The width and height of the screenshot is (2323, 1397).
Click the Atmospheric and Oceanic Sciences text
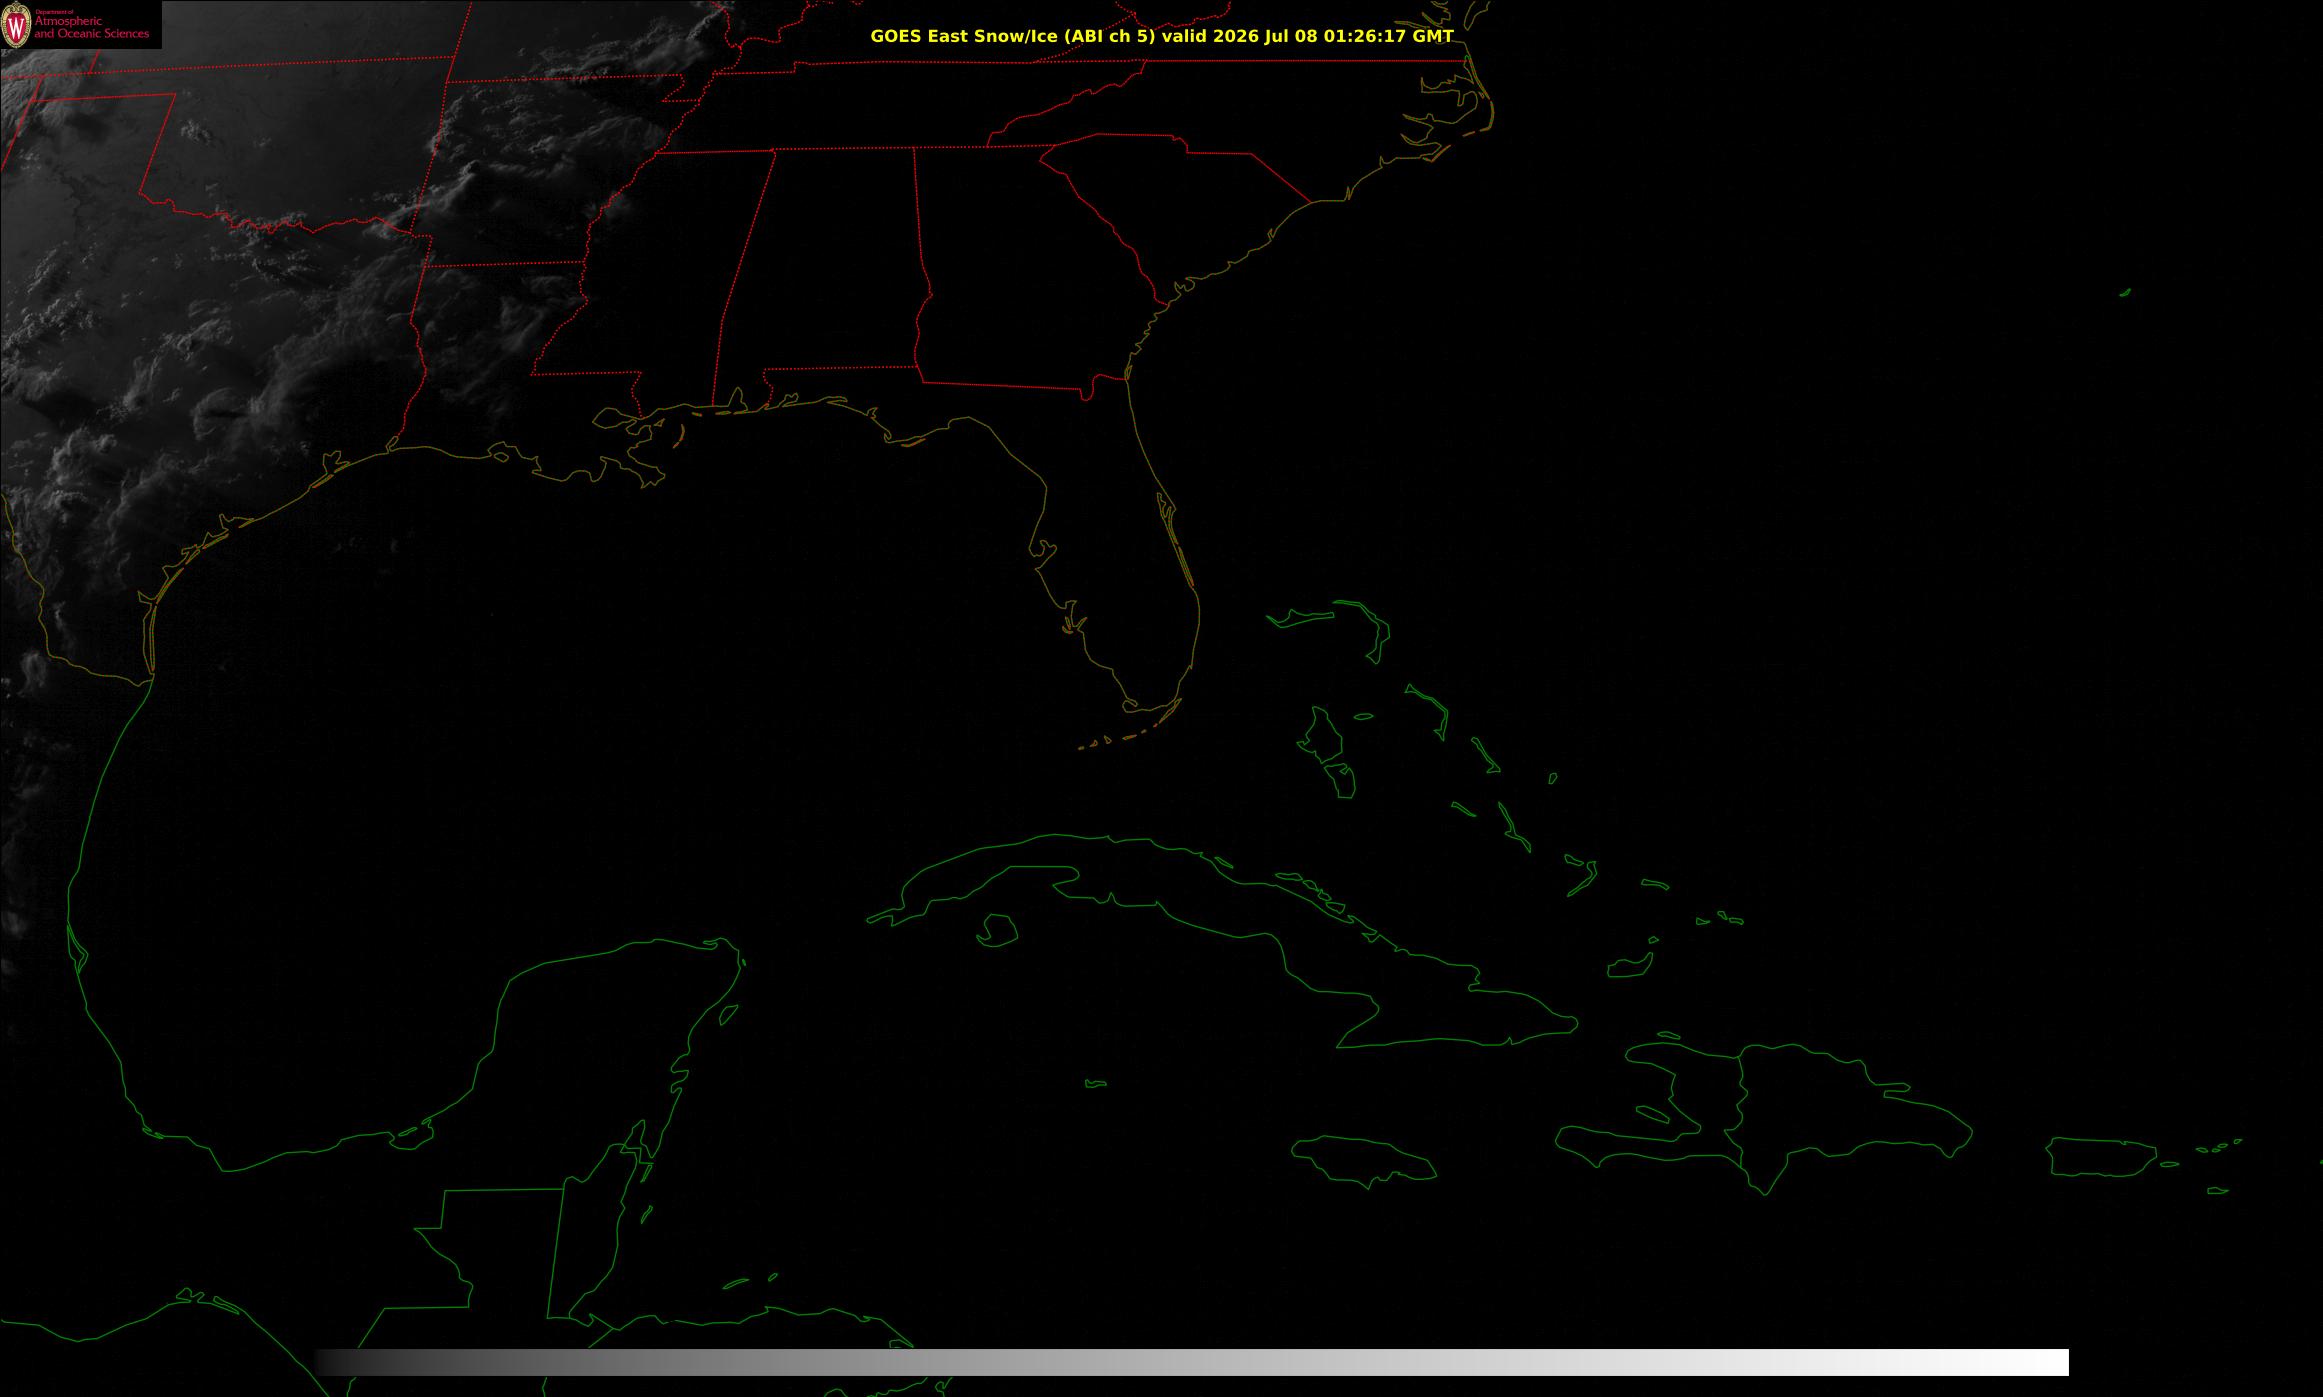[x=92, y=27]
